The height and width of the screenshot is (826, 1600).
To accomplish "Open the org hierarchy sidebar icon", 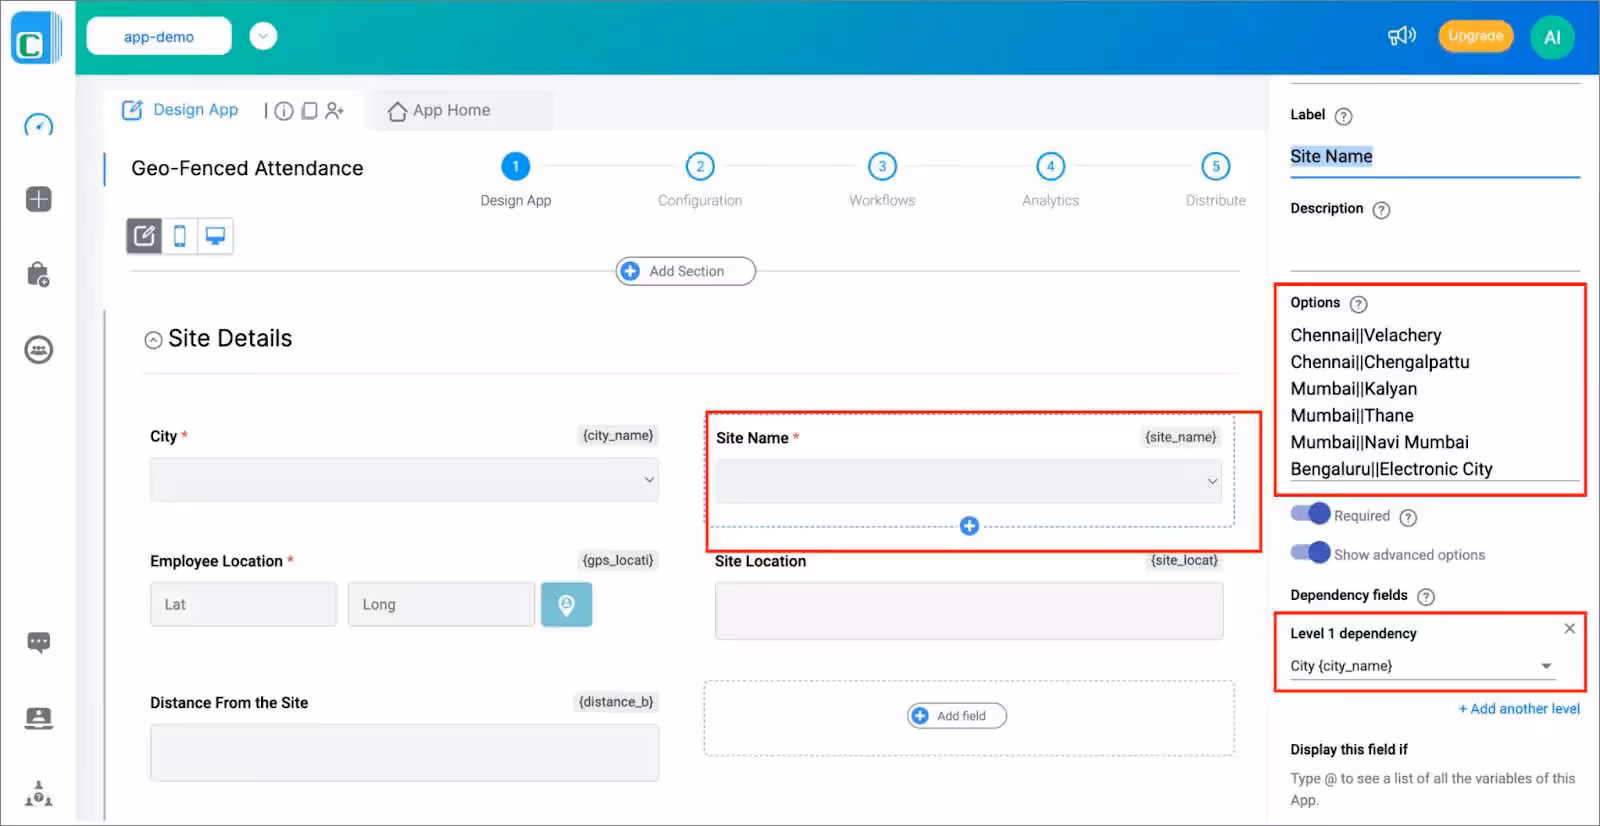I will tap(38, 794).
